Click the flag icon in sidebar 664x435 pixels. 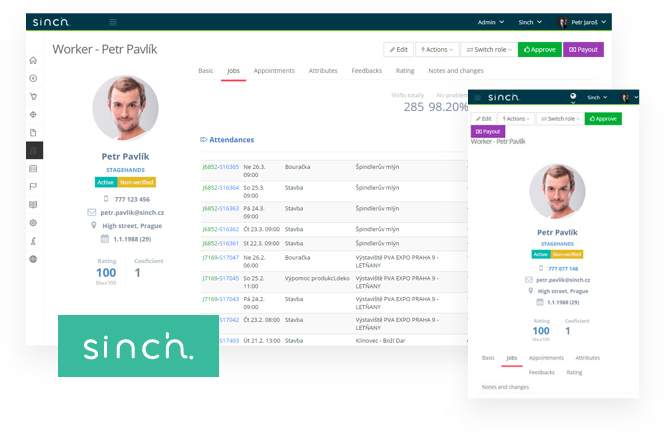click(x=33, y=186)
